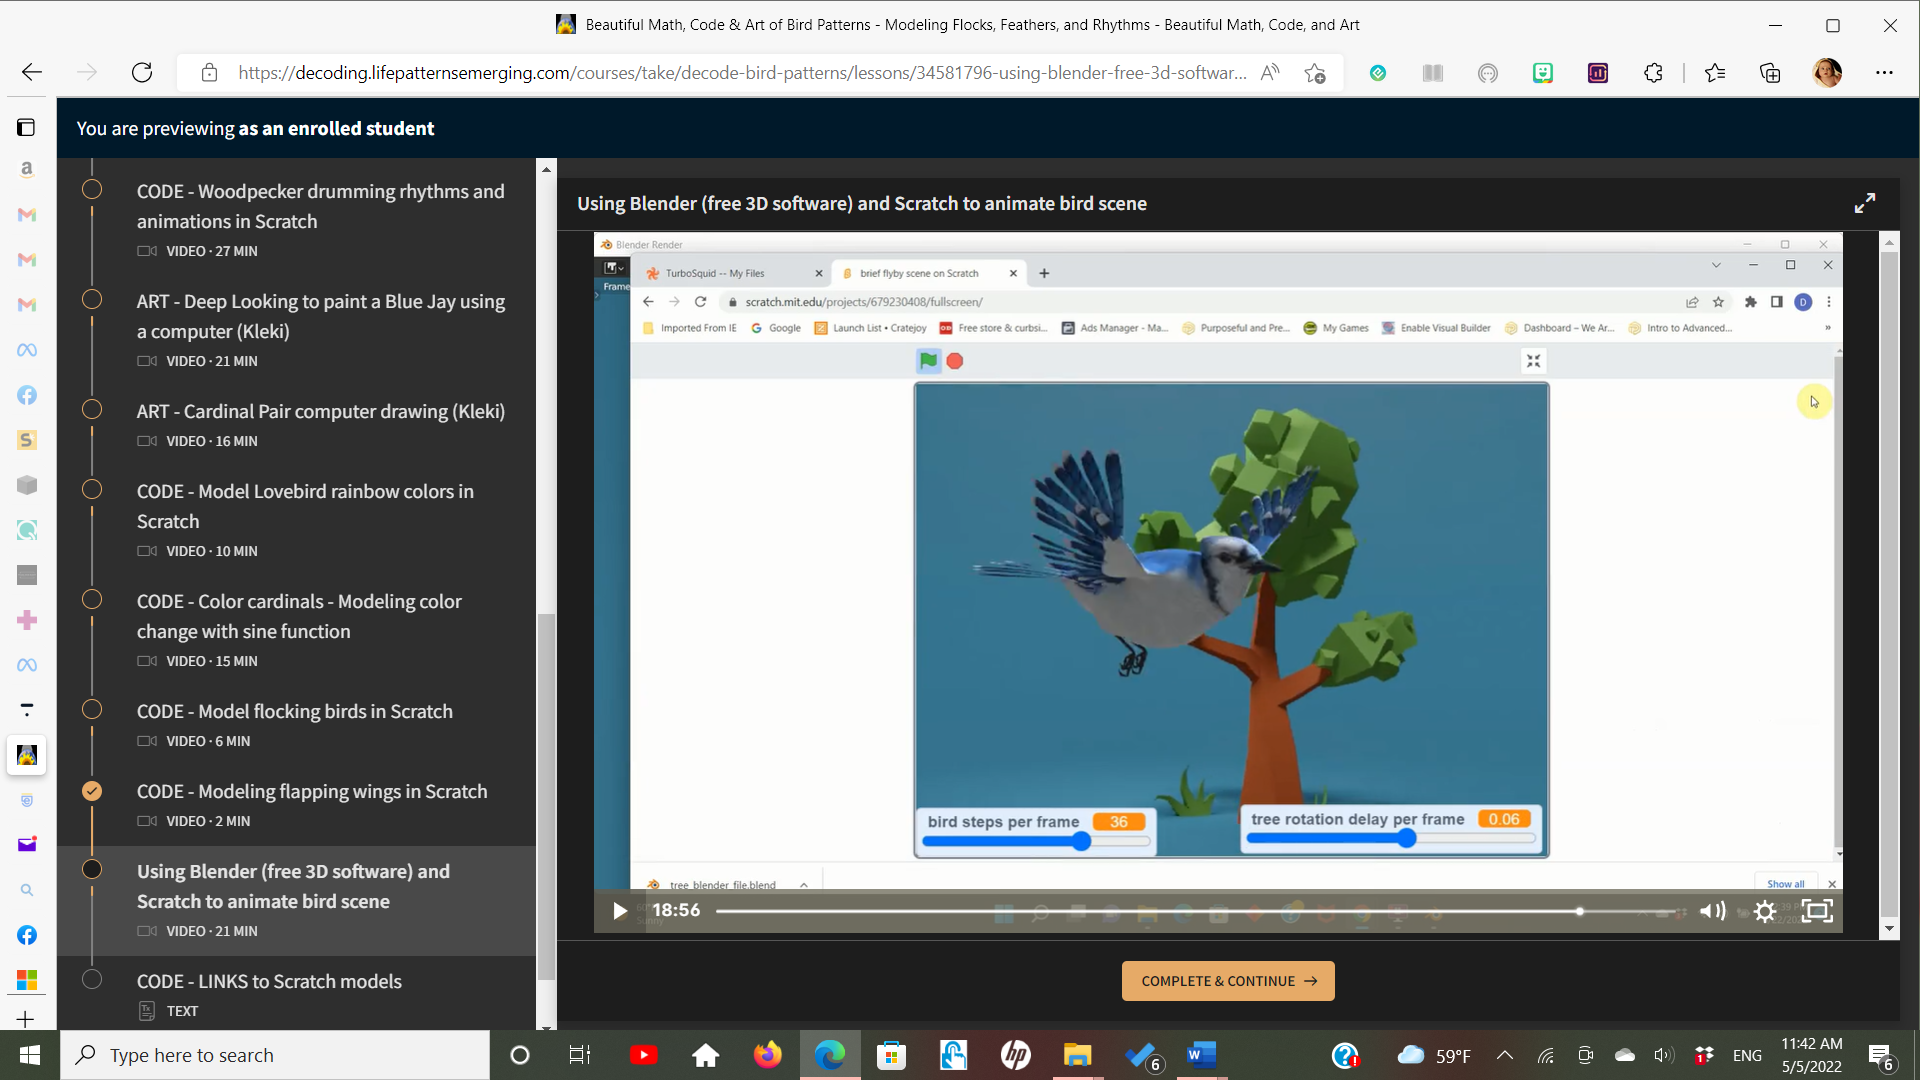The image size is (1920, 1080).
Task: Toggle completion circle for Model flocking birds lesson
Action: [x=92, y=710]
